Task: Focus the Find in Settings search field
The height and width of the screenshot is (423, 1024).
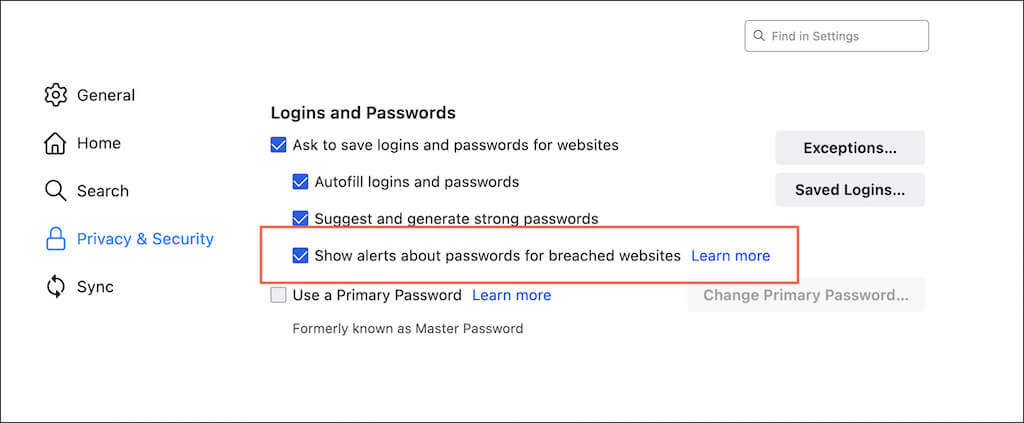Action: pos(845,36)
